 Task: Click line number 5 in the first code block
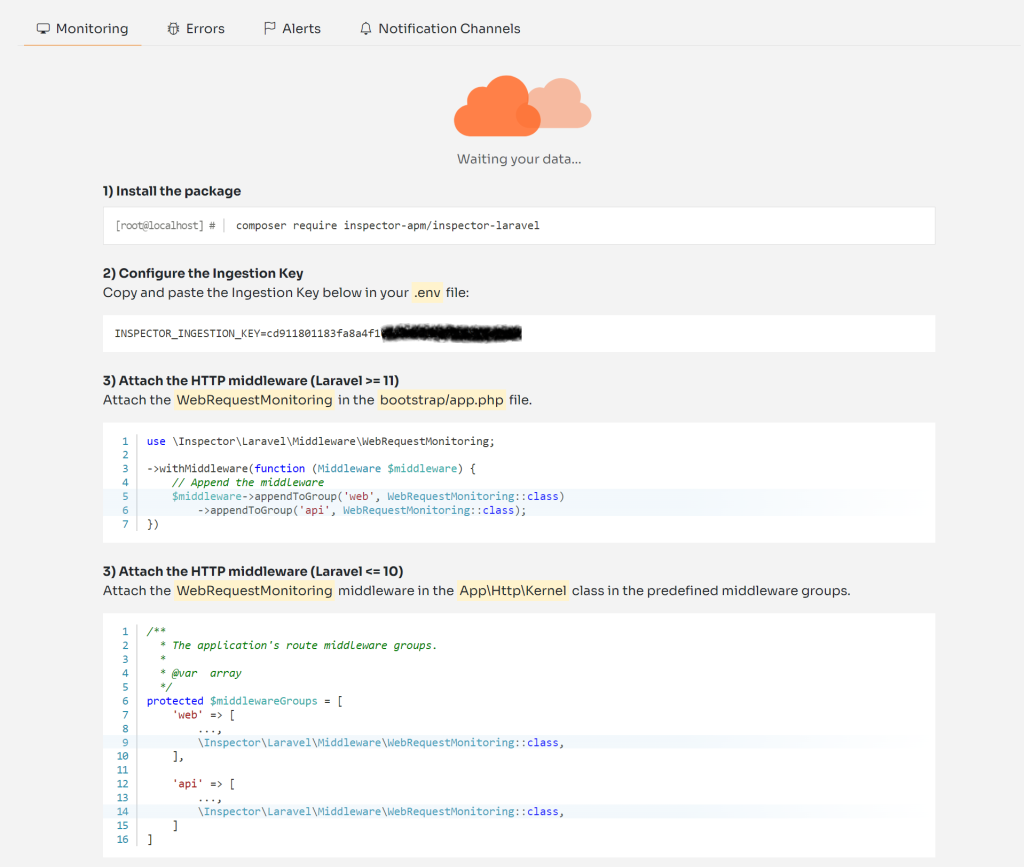click(124, 495)
